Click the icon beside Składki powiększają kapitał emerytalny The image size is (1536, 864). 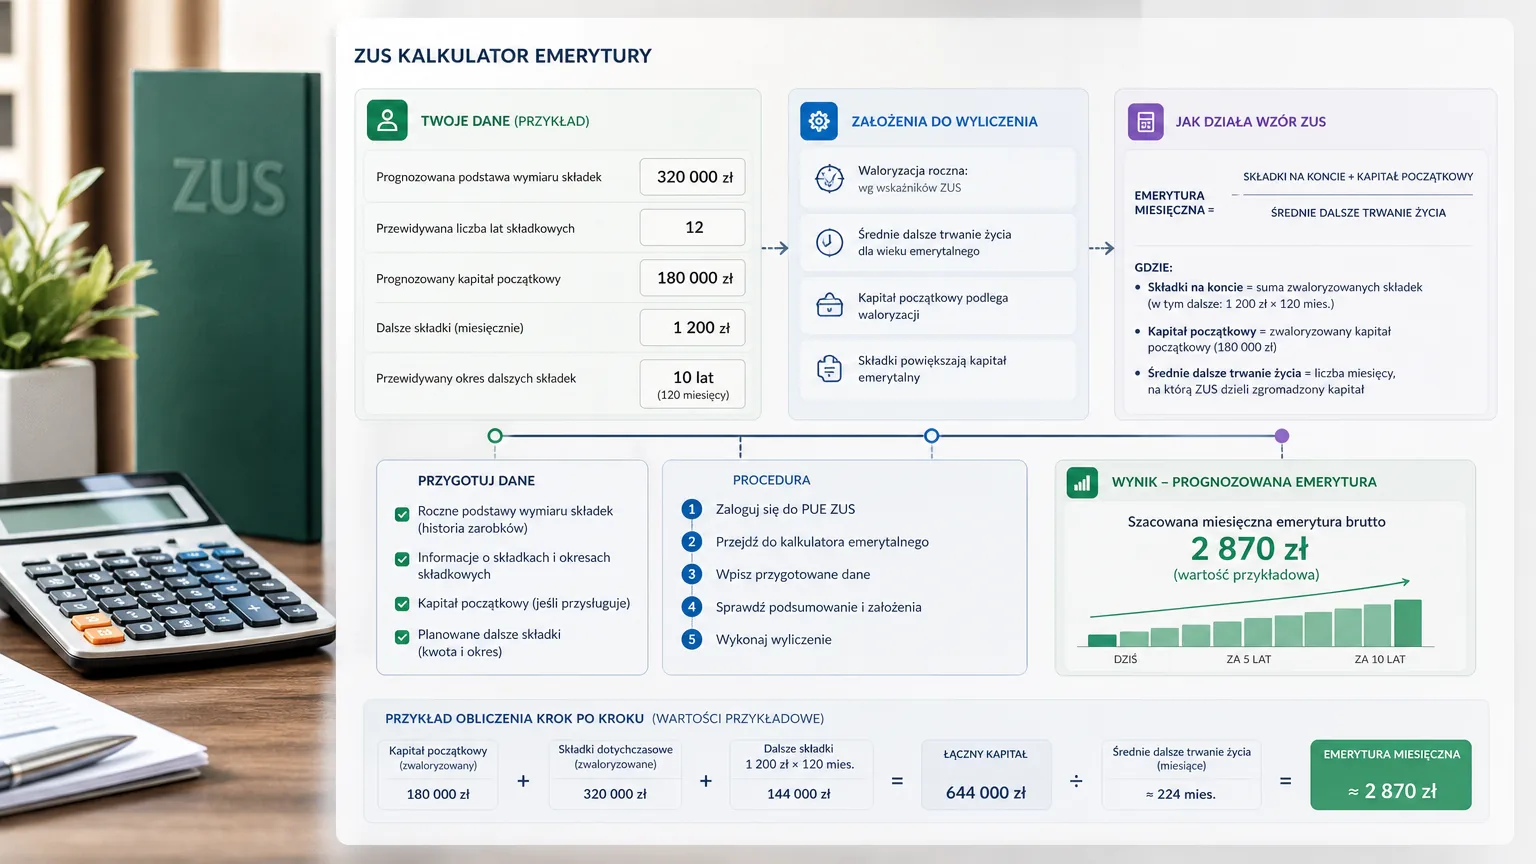830,368
